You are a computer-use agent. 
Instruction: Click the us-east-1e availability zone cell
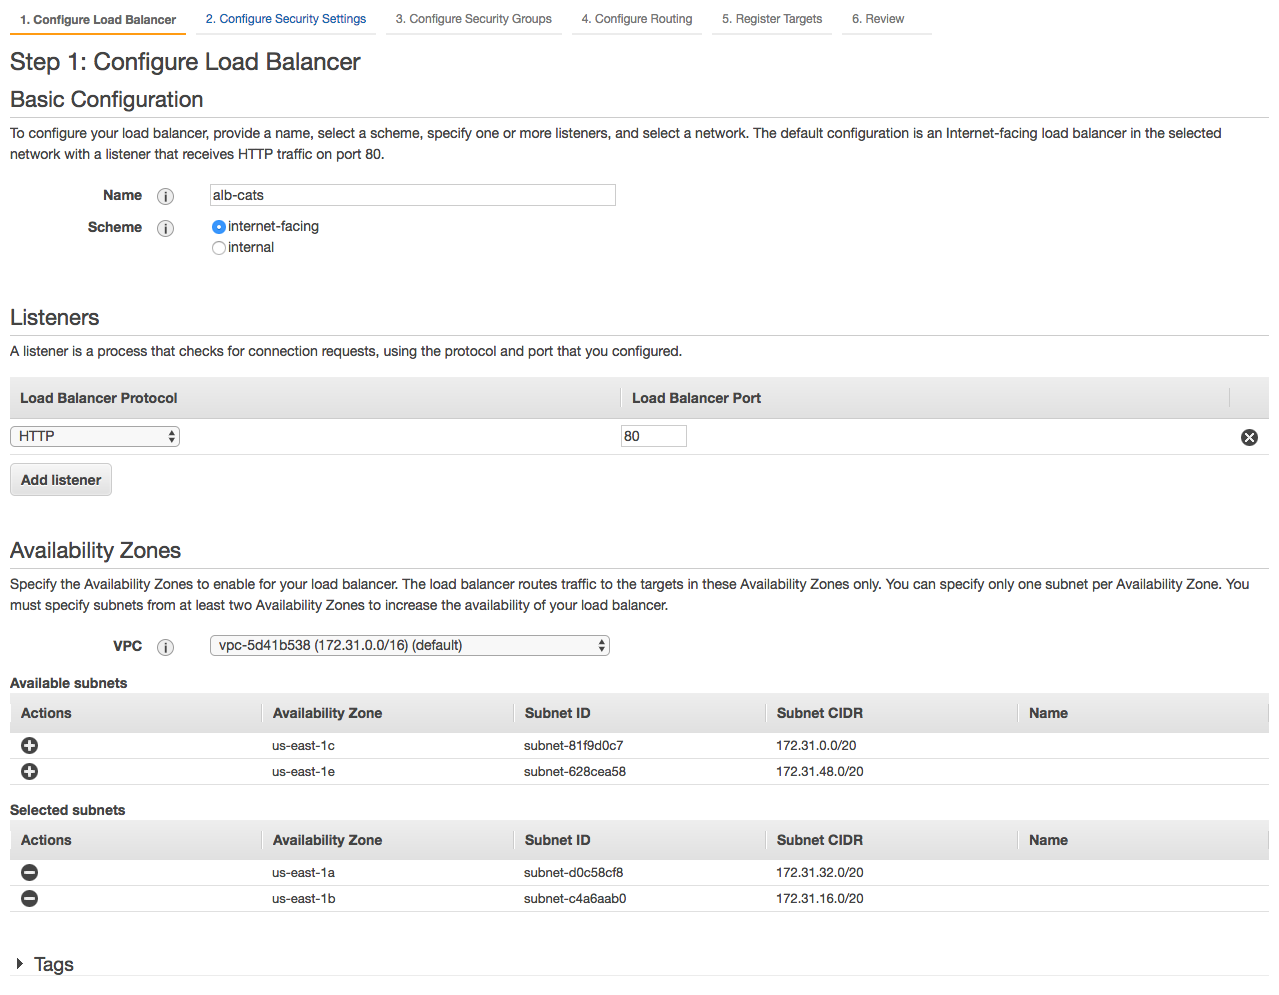pos(303,771)
